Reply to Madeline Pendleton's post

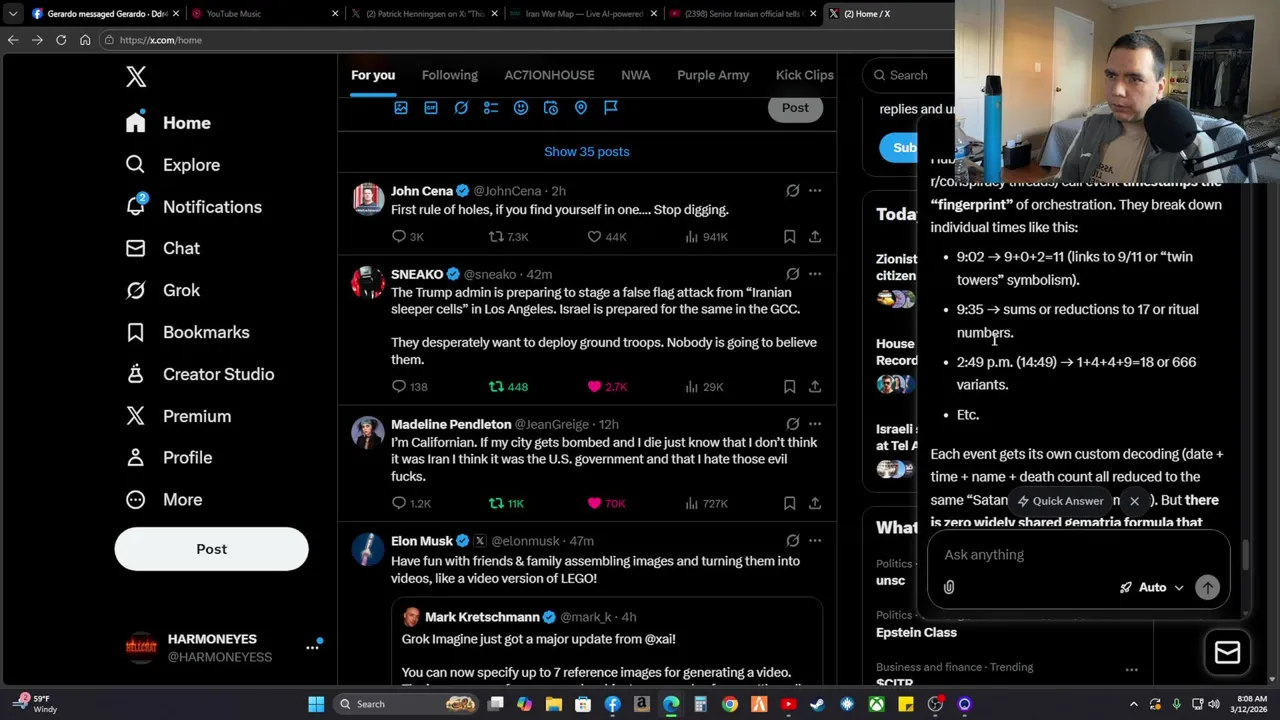411,504
